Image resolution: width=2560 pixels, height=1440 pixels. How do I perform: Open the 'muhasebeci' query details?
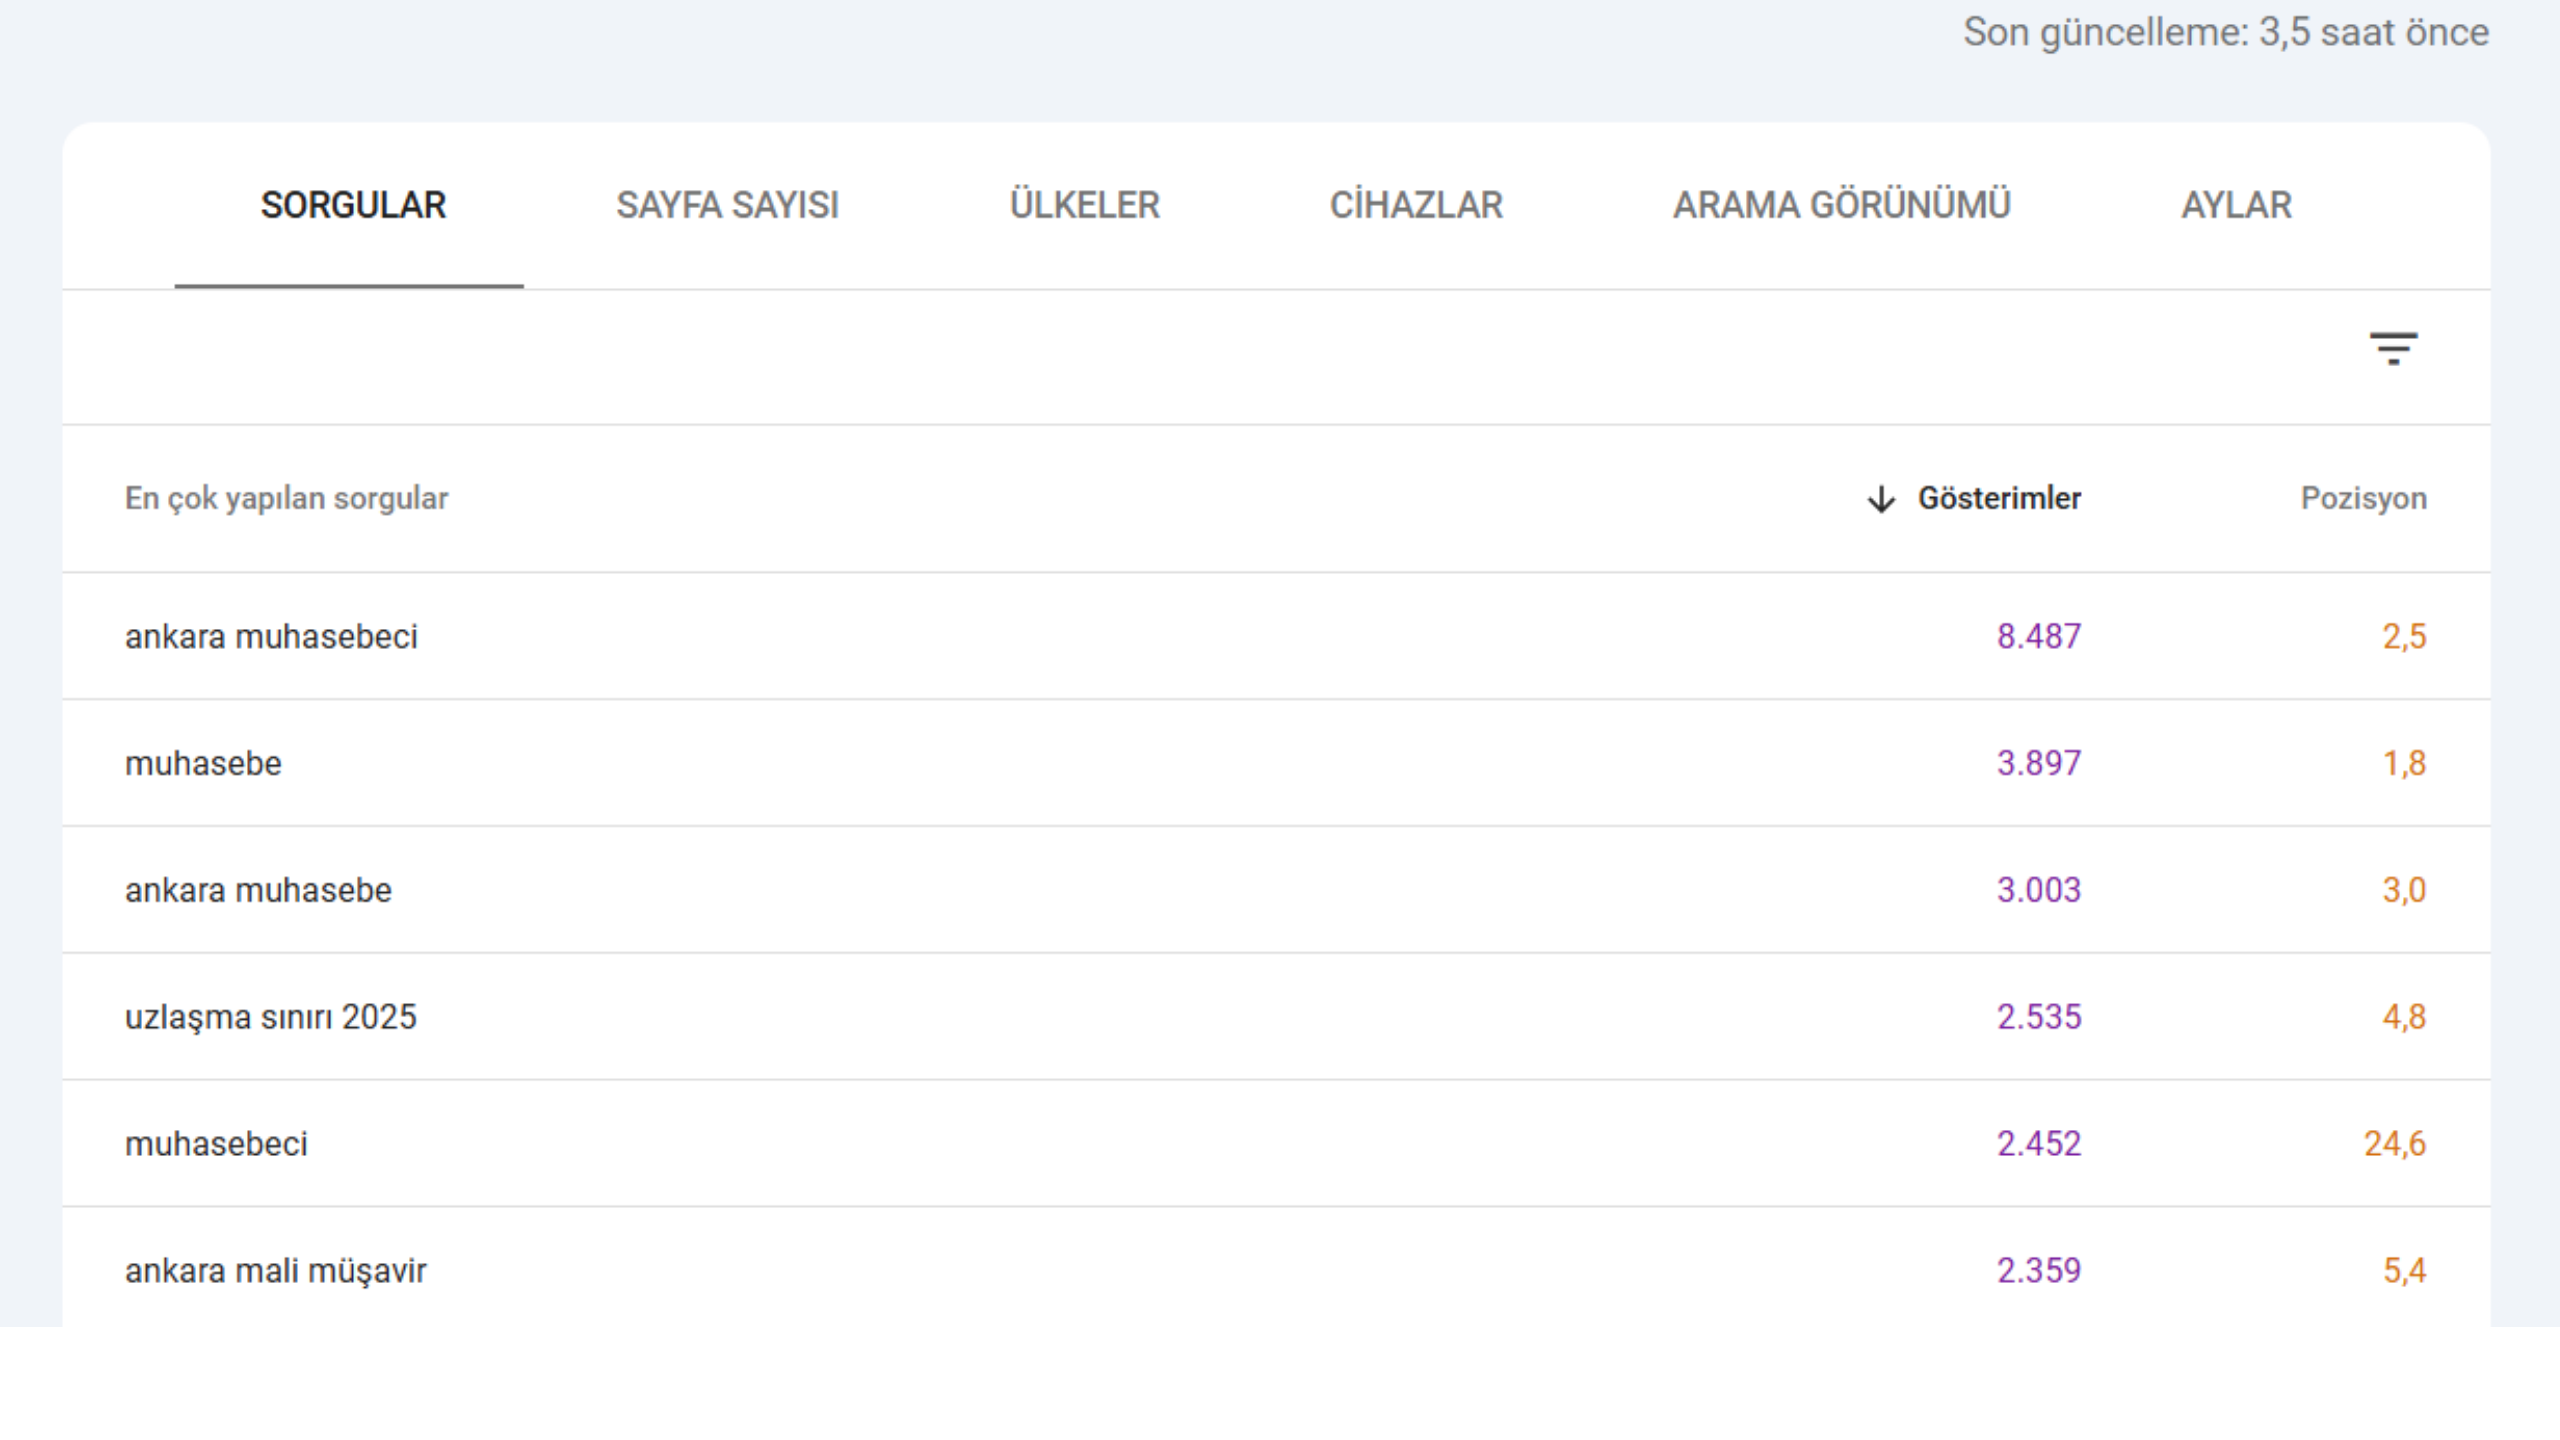coord(218,1144)
